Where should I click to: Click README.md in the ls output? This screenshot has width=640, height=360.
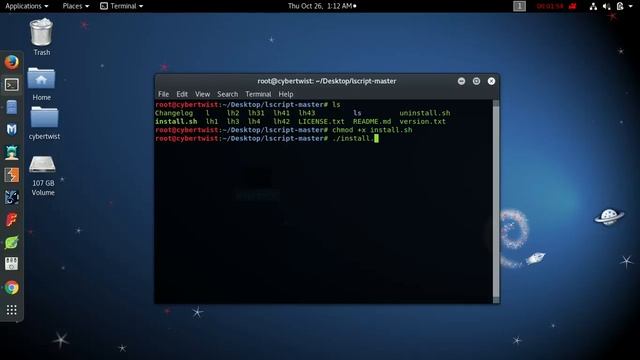tap(372, 122)
